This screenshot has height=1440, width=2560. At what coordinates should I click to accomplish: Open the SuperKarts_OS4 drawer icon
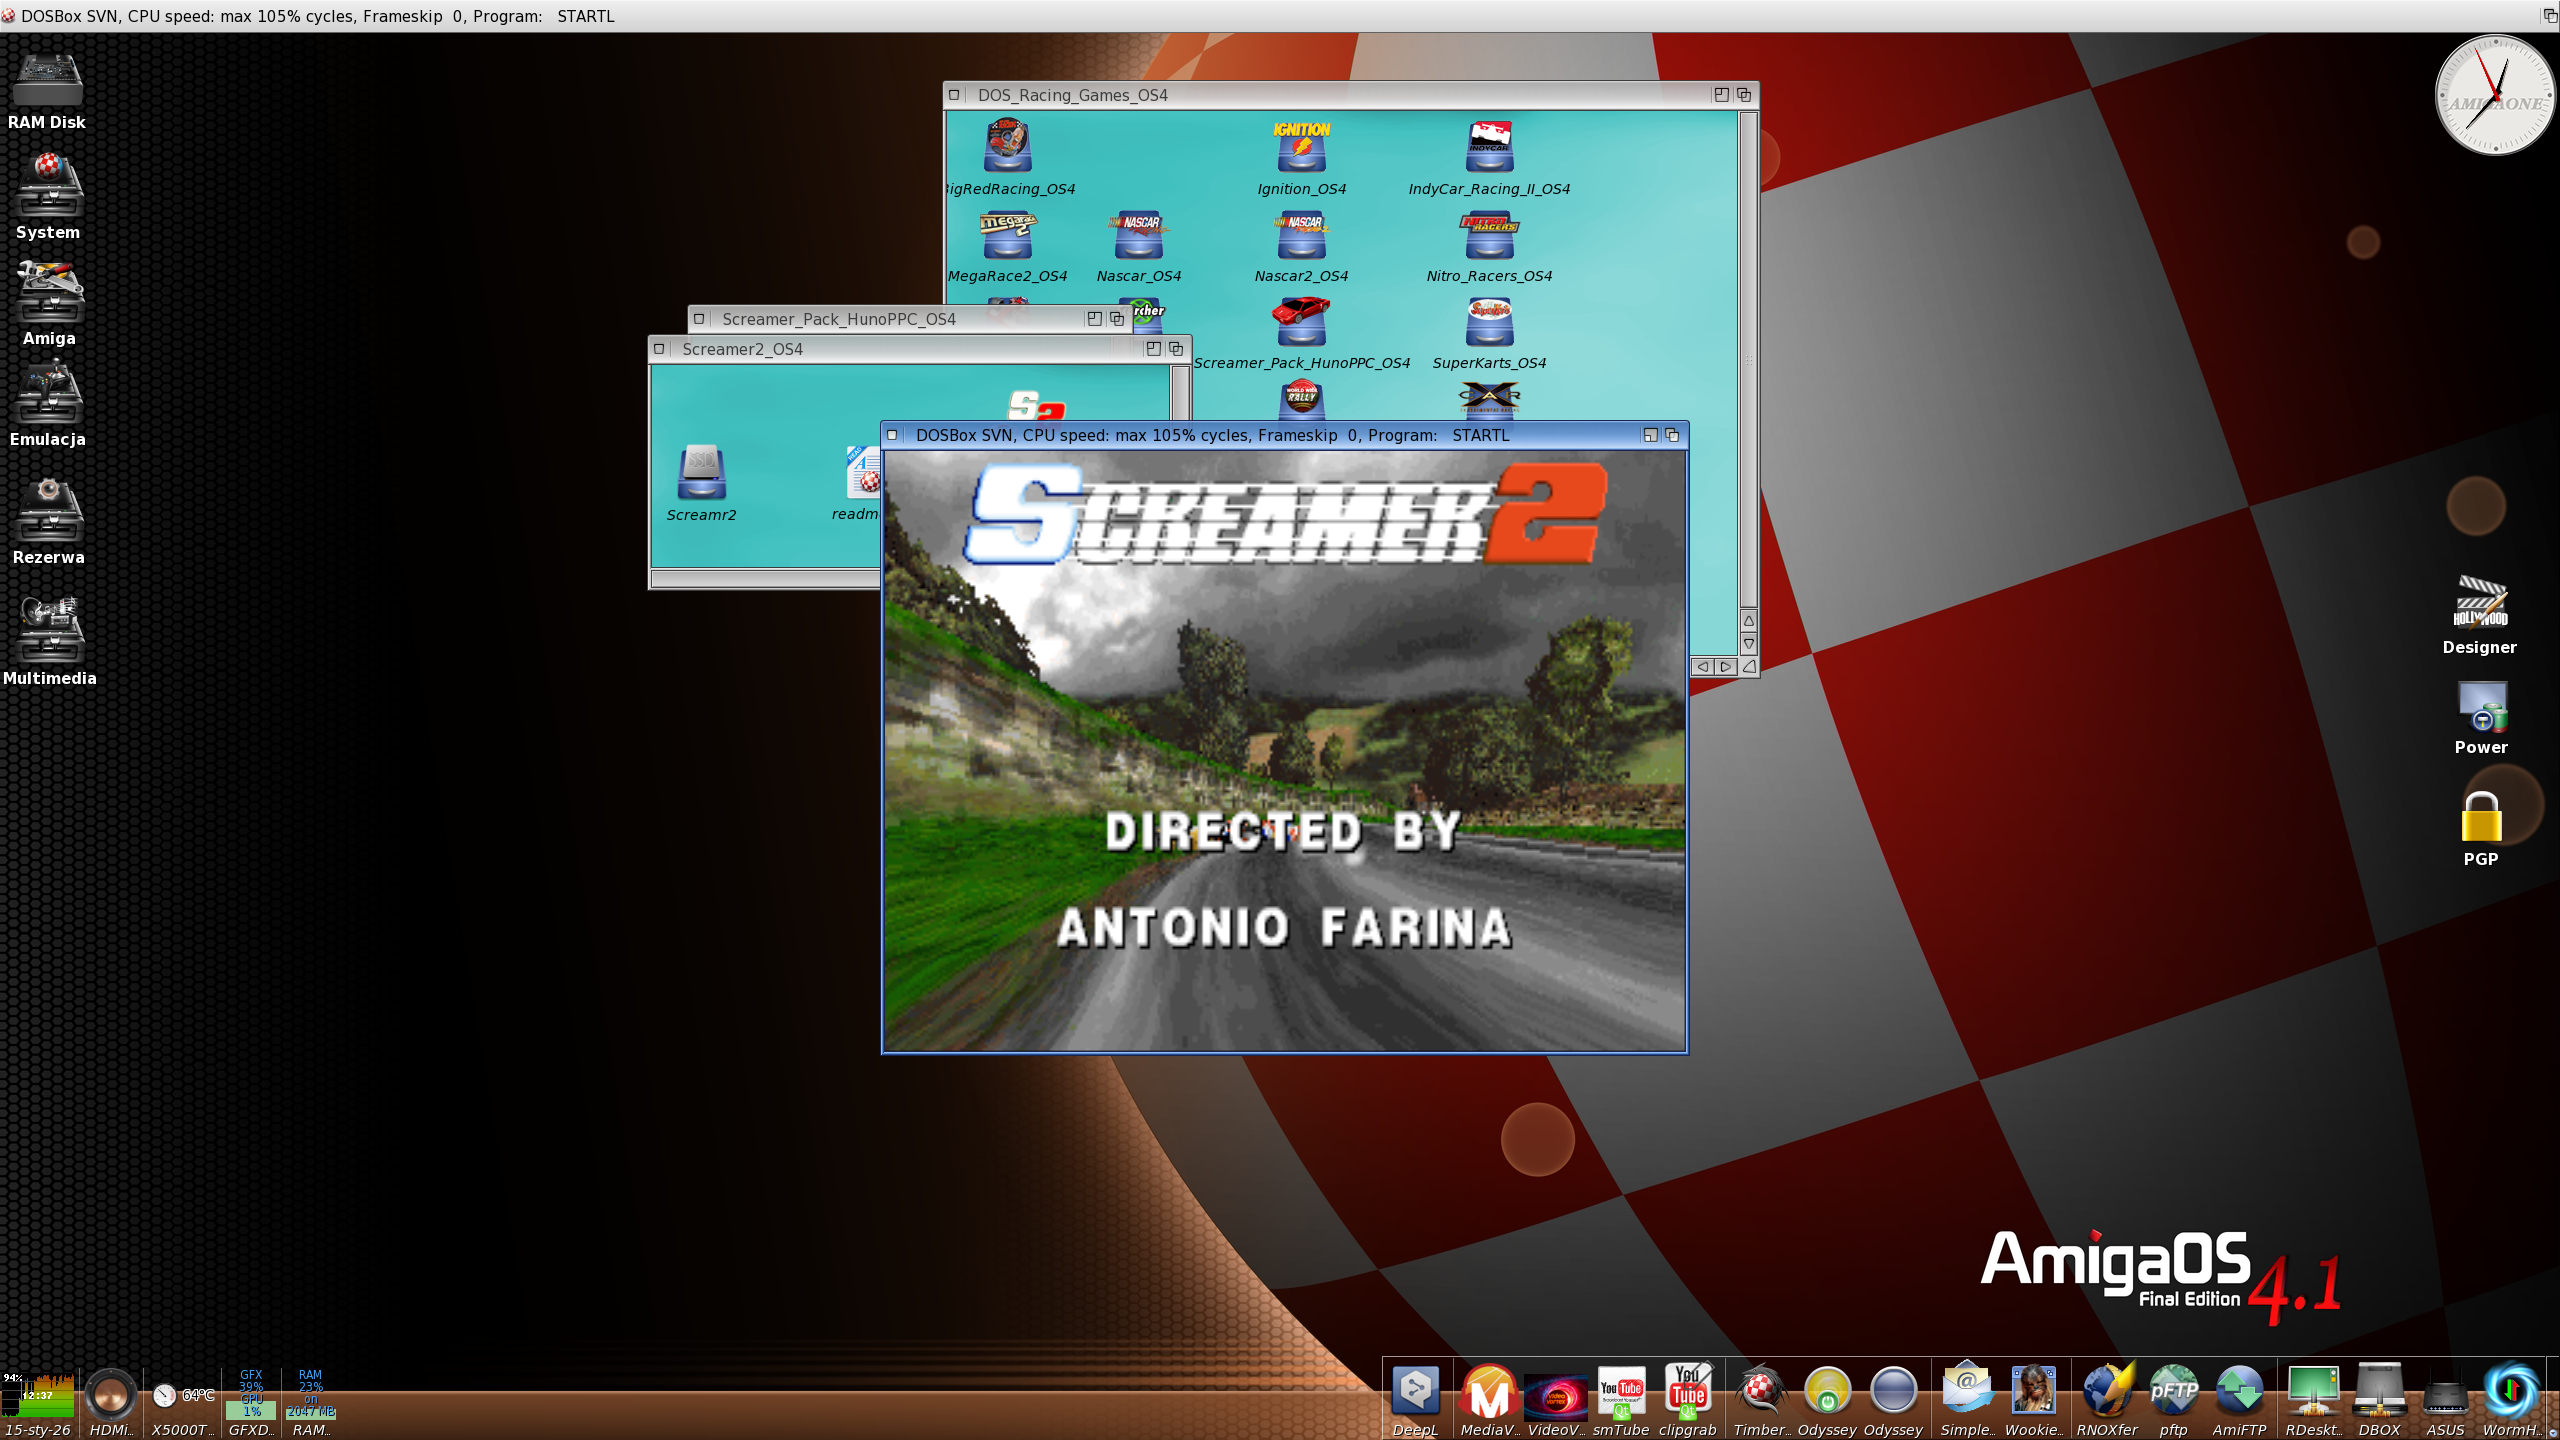[x=1489, y=323]
